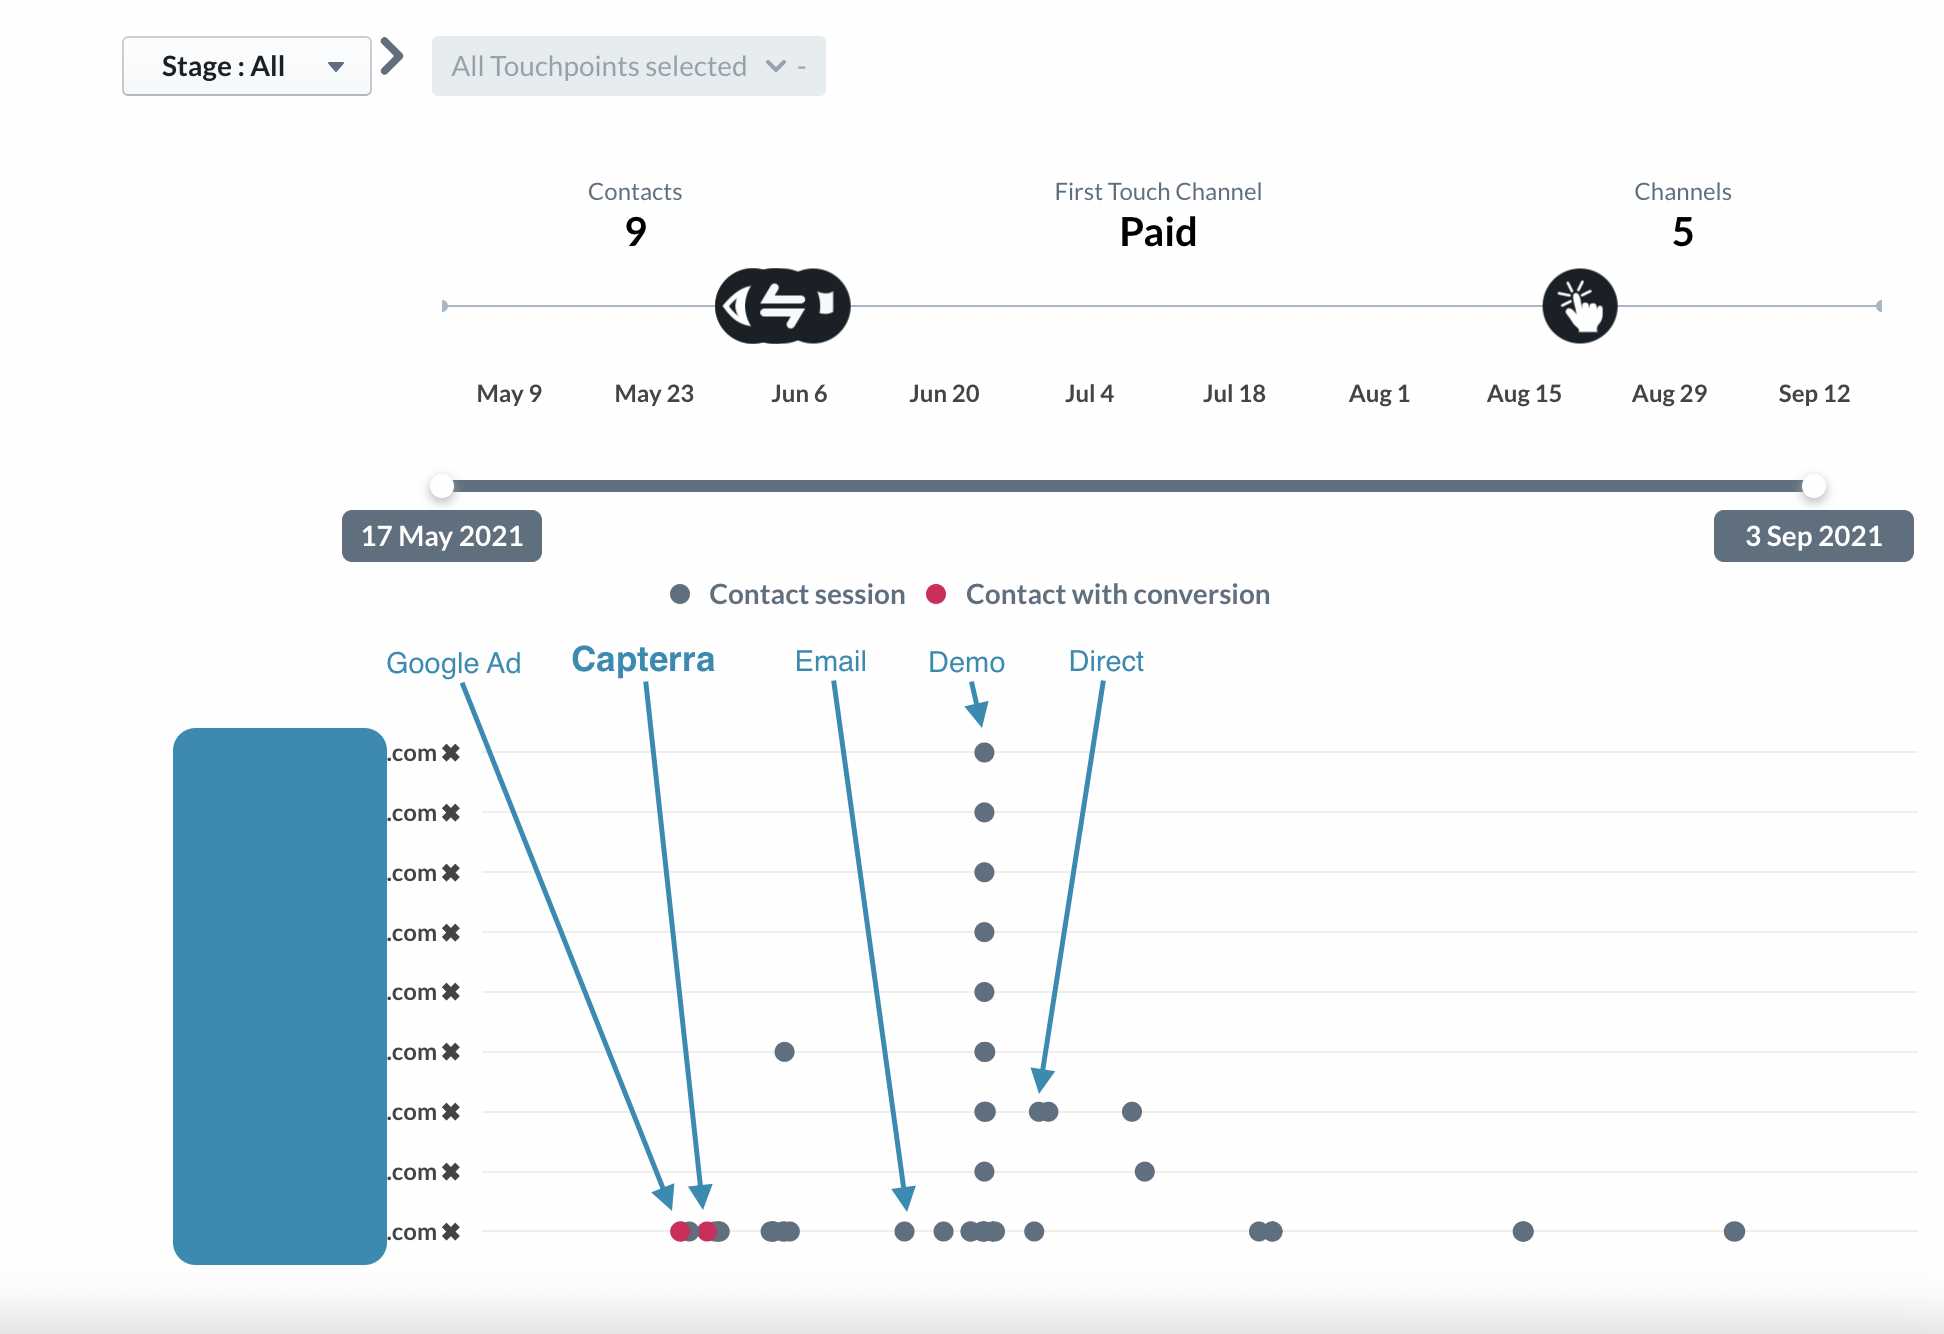Click the 3 Sep 2021 end date label
1944x1334 pixels.
pyautogui.click(x=1813, y=536)
